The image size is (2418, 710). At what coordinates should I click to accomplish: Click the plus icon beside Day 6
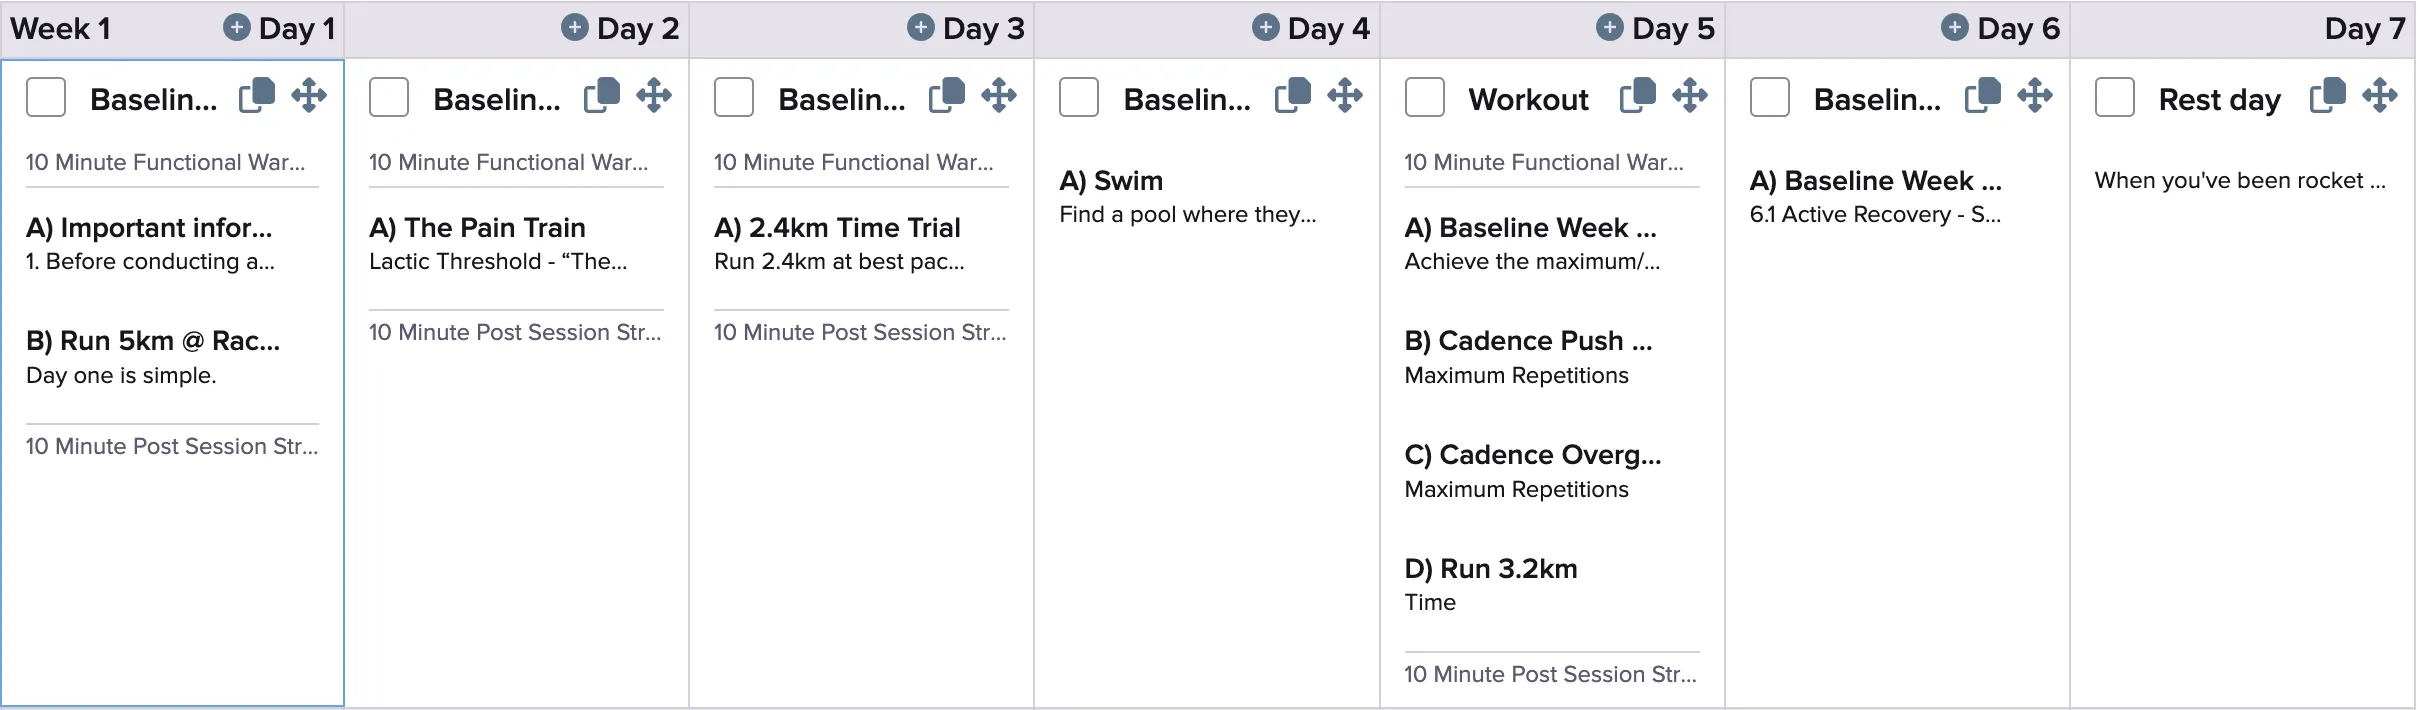click(1954, 27)
